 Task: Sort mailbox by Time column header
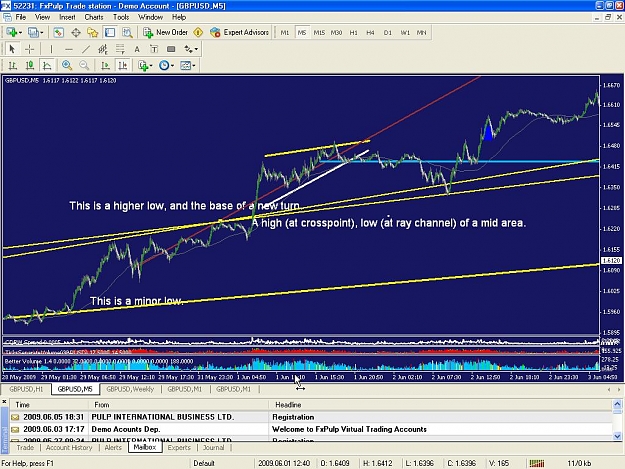coord(50,405)
